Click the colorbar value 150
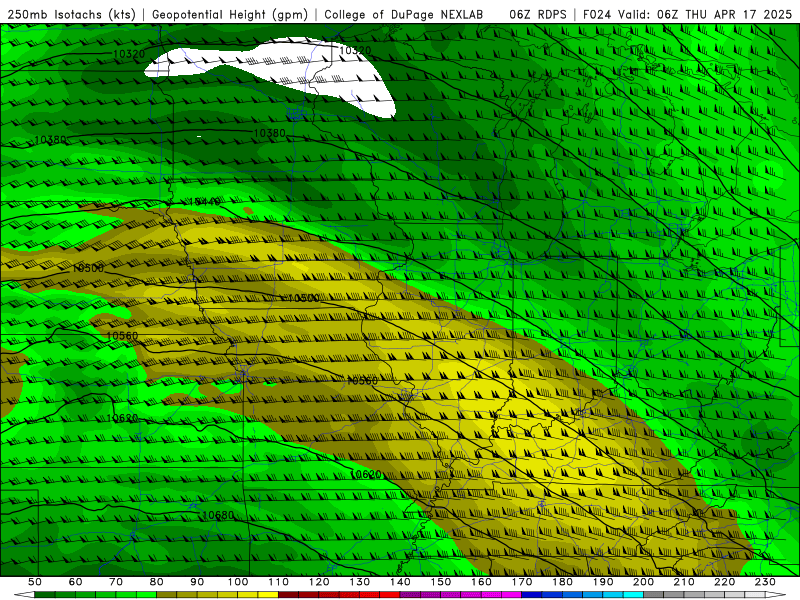The height and width of the screenshot is (600, 800). 441,582
